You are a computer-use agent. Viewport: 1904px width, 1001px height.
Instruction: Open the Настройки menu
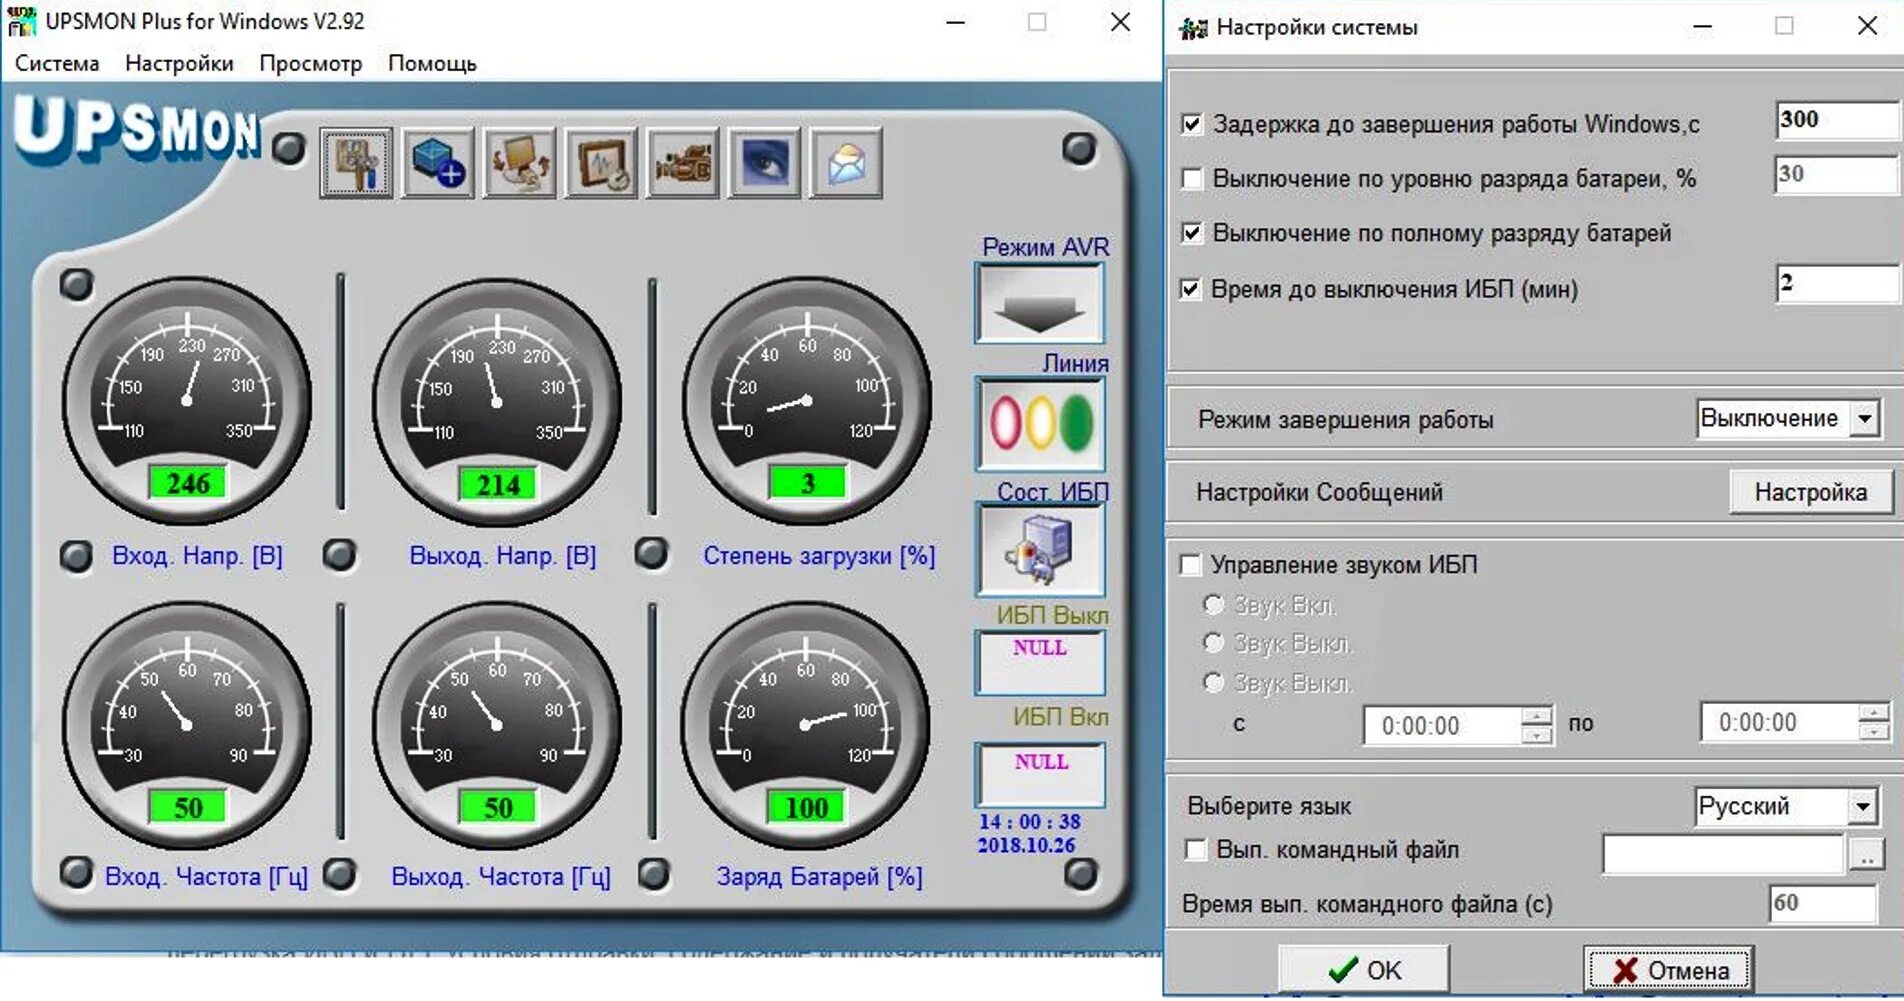(179, 63)
